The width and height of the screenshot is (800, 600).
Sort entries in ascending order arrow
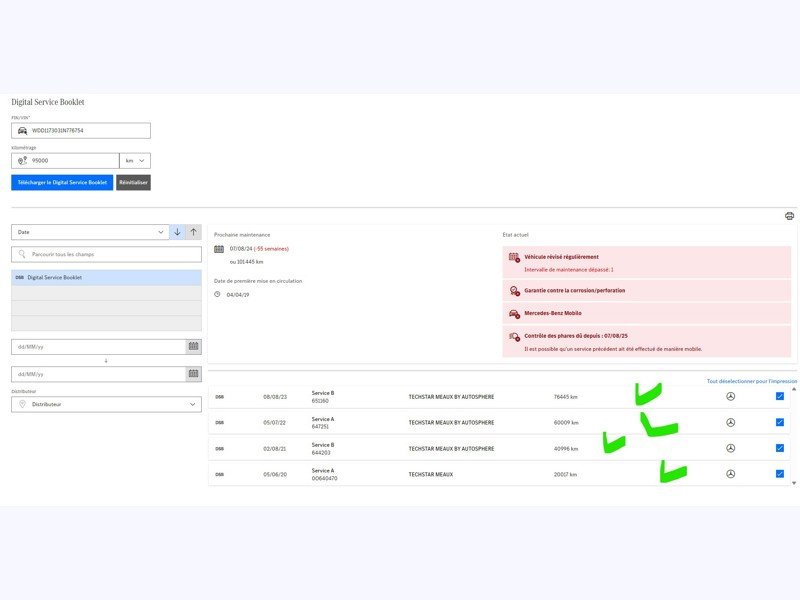193,232
